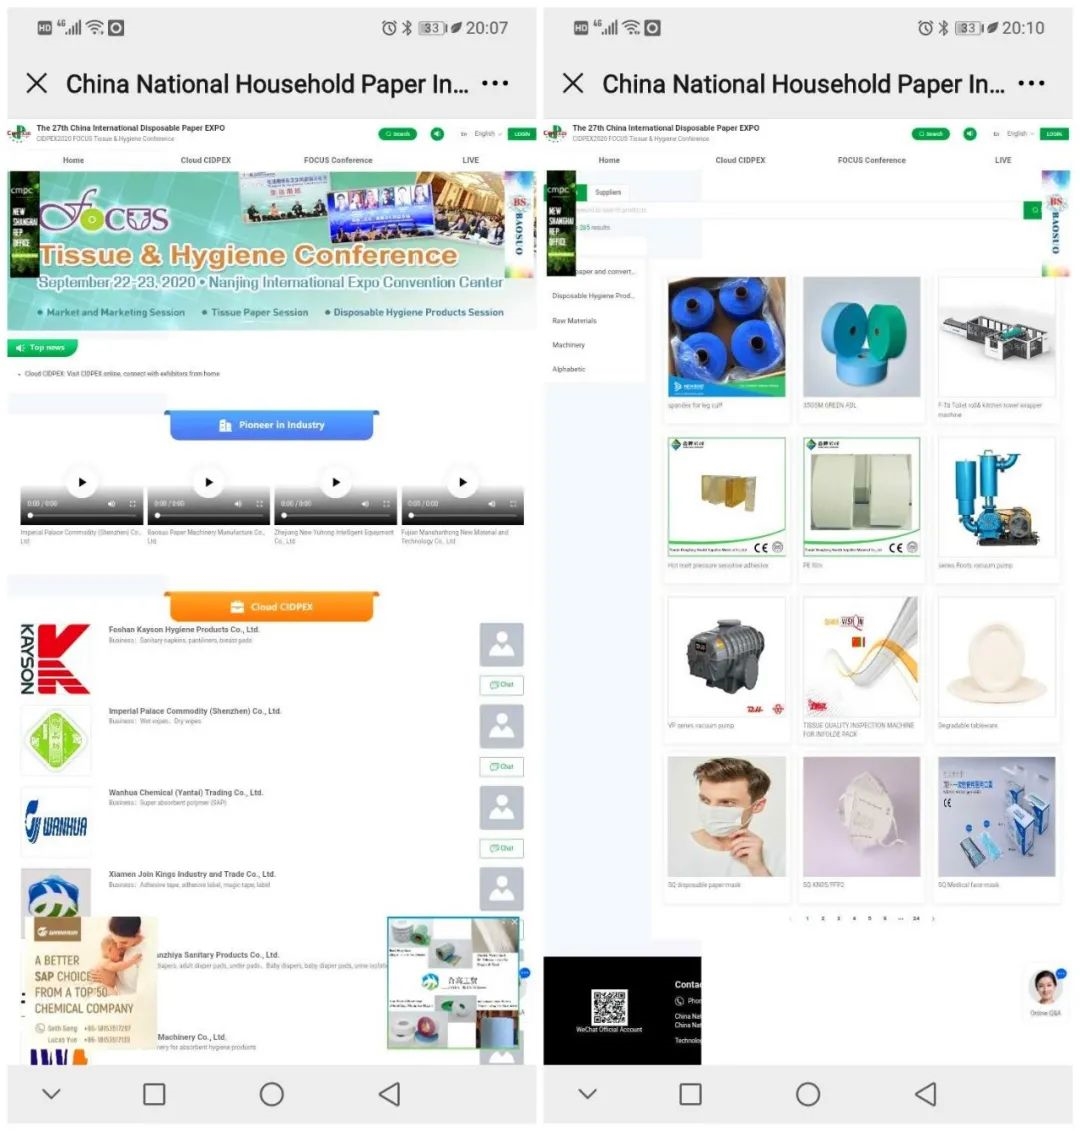Collapse navigation bar with down chevron on 20:10 screen
Screen dimensions: 1080x1131
click(x=587, y=1093)
